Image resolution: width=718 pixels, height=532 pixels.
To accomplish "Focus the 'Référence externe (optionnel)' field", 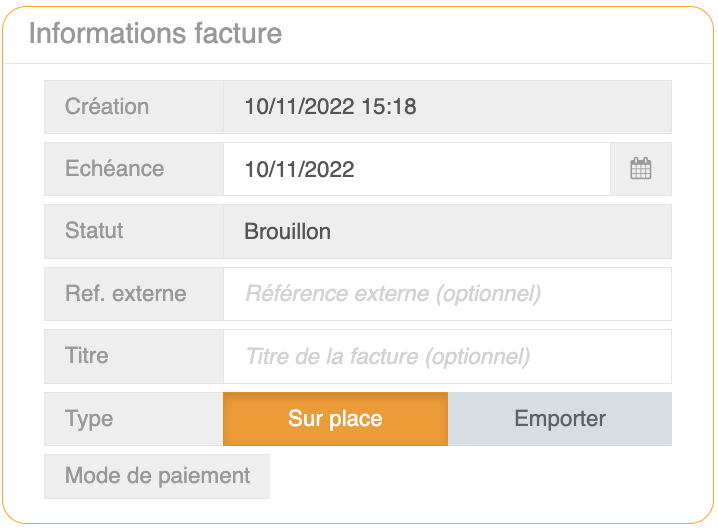I will click(x=447, y=294).
